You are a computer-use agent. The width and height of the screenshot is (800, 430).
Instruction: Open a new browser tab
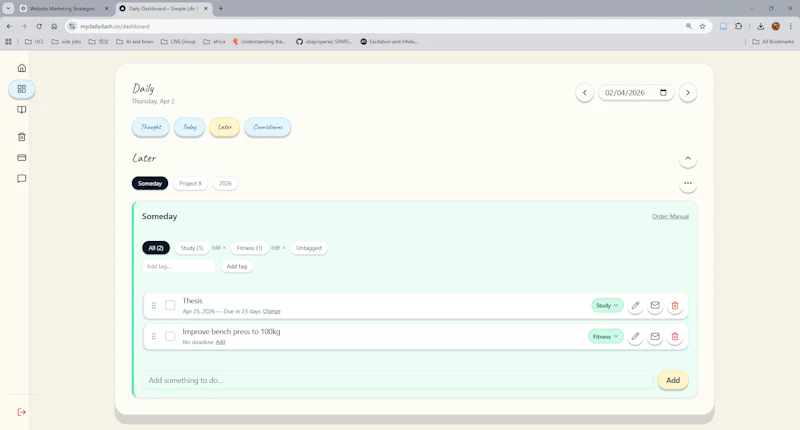pyautogui.click(x=221, y=9)
